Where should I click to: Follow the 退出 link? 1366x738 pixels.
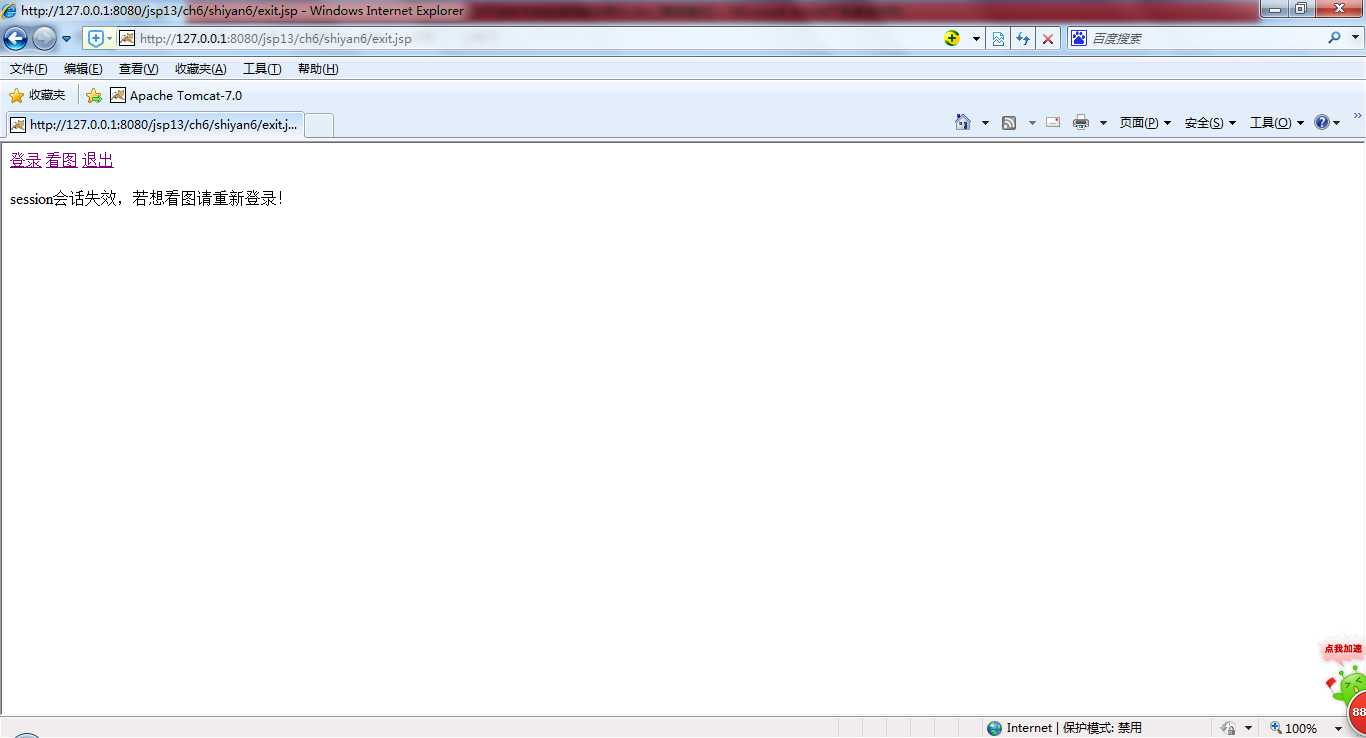98,160
